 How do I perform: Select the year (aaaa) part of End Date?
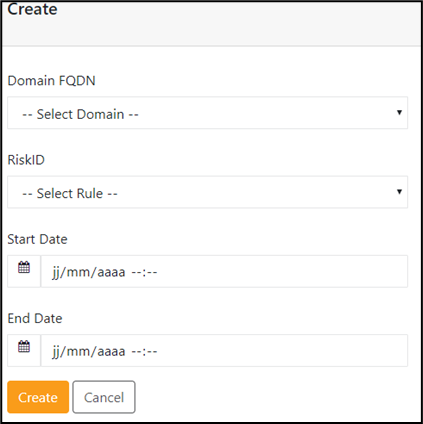[111, 352]
